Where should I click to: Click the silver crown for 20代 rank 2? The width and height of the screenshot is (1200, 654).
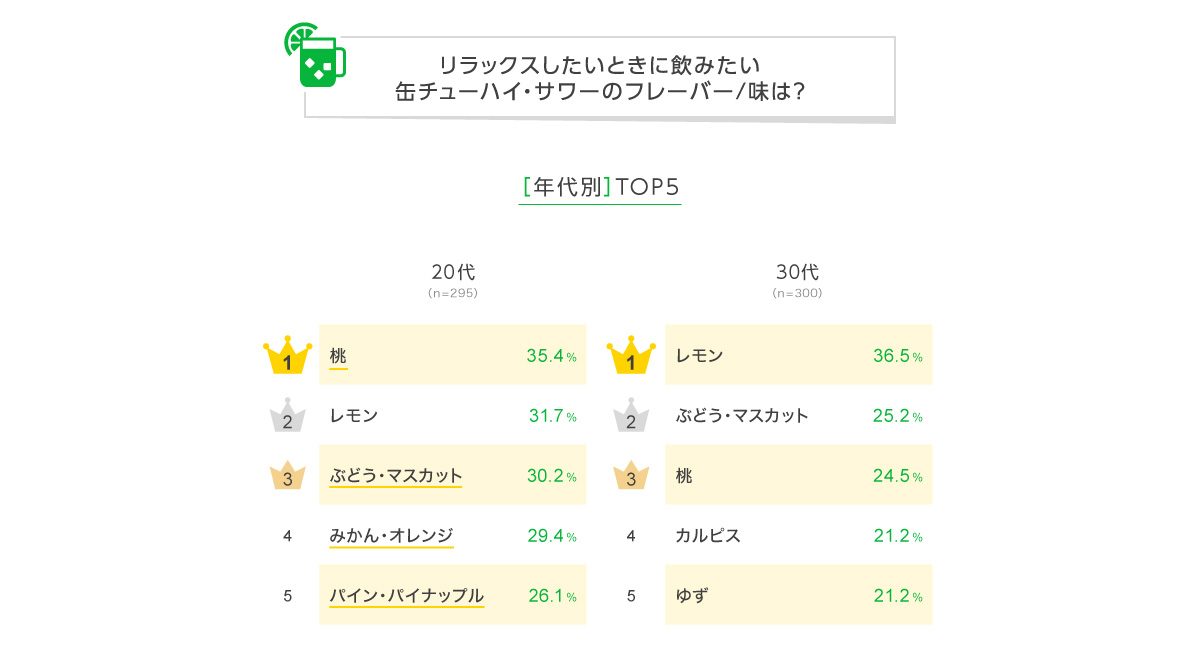point(287,415)
